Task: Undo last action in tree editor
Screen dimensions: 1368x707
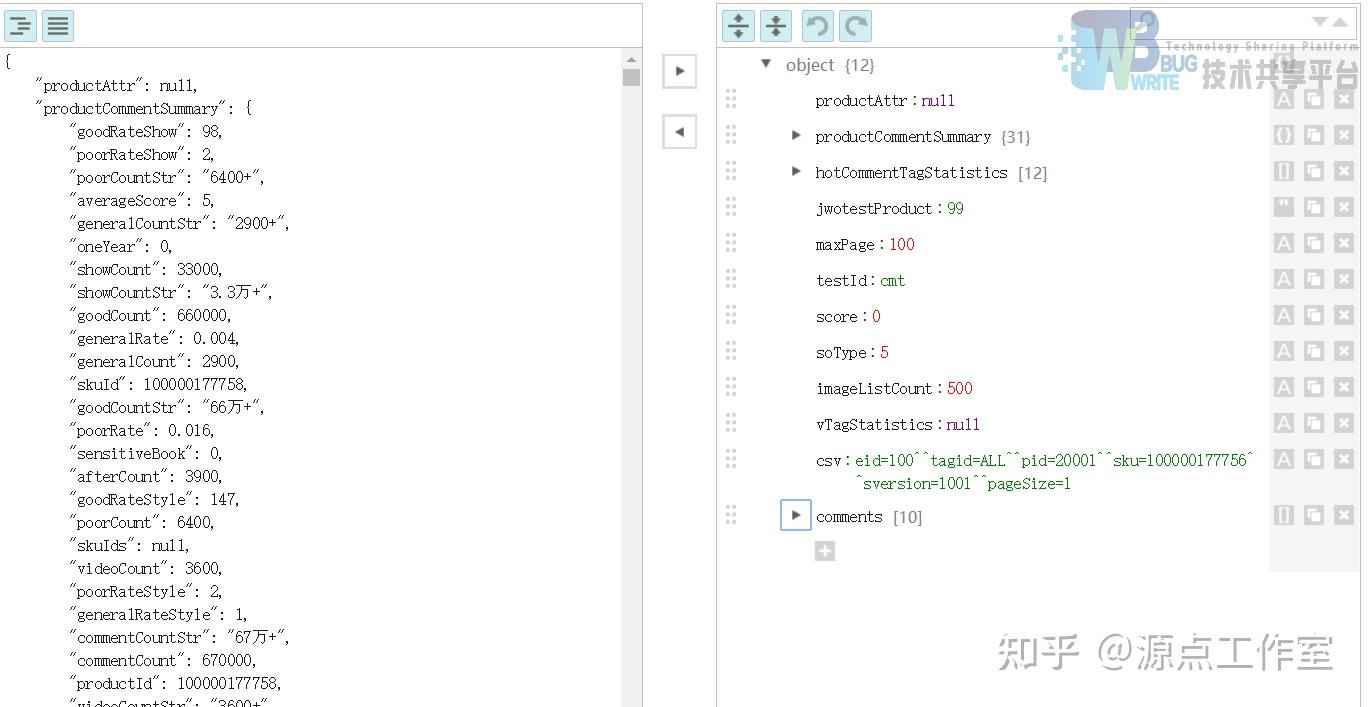Action: click(818, 25)
